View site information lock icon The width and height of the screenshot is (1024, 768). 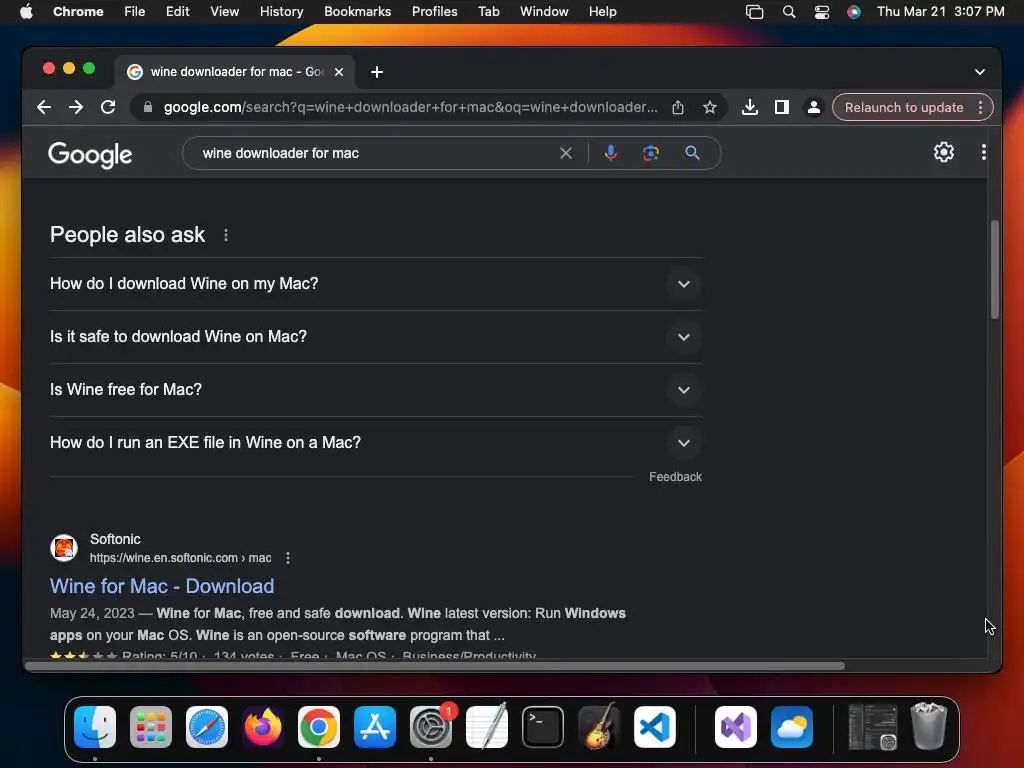pyautogui.click(x=148, y=107)
